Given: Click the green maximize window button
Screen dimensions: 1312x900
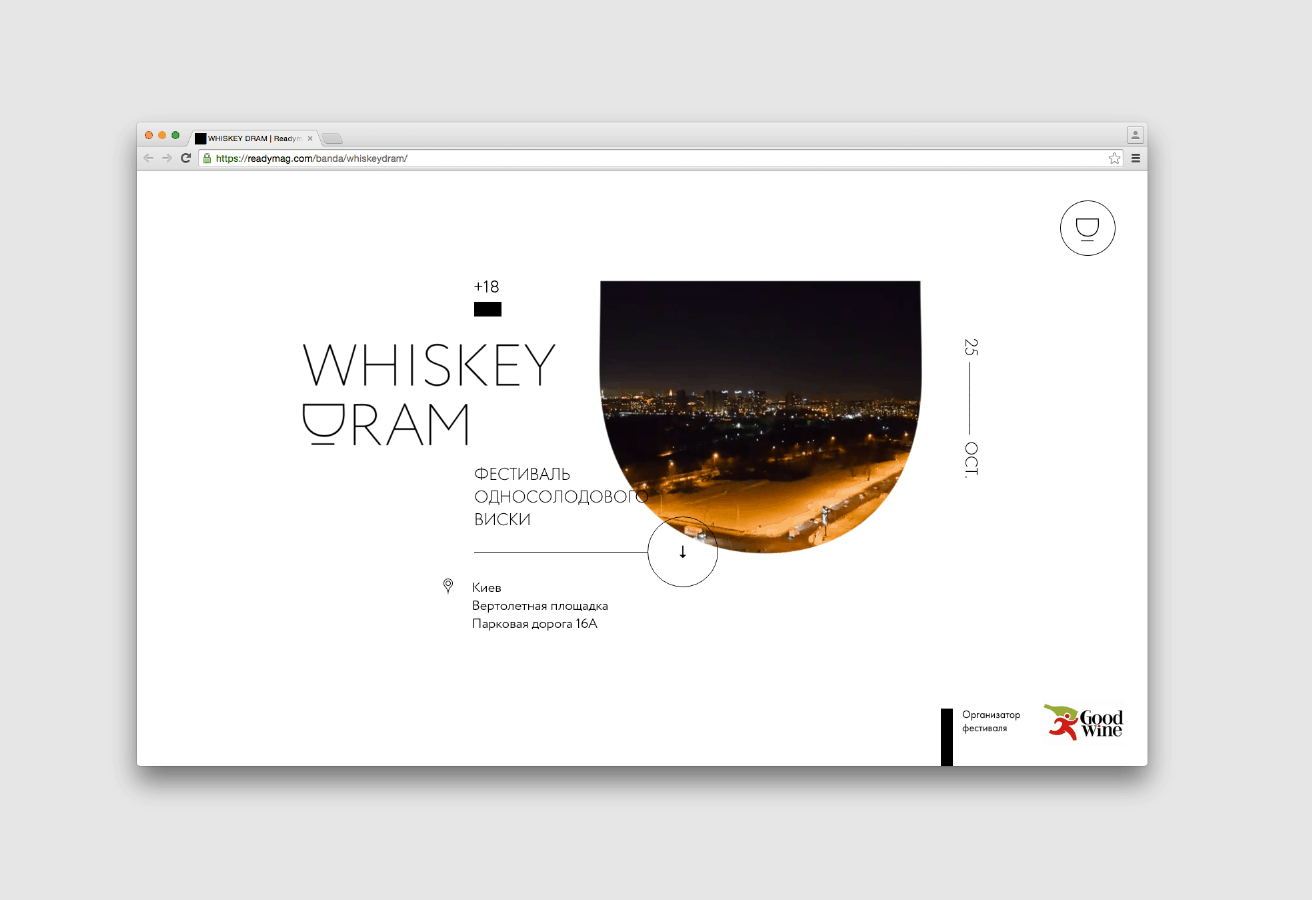Looking at the screenshot, I should pos(175,135).
